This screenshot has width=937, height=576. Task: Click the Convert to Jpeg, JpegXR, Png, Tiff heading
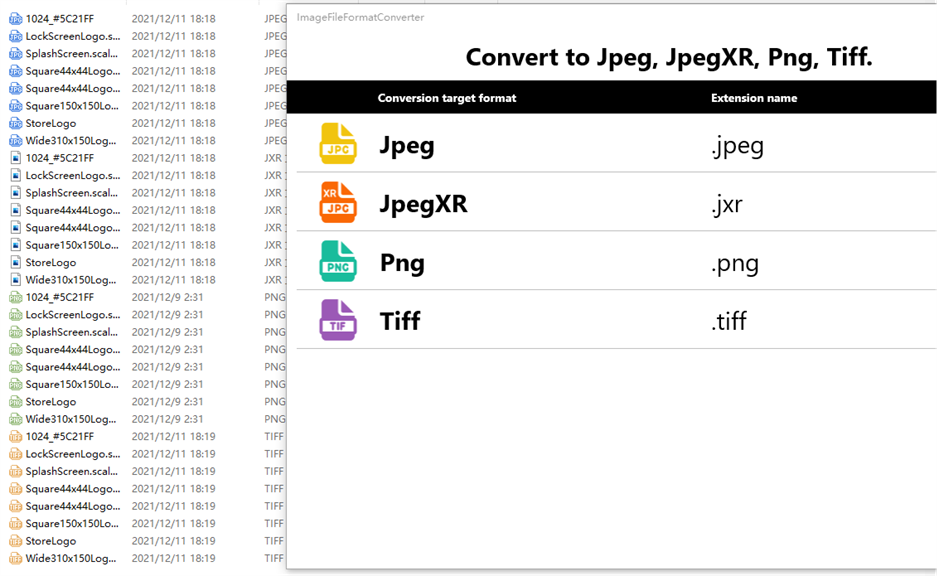(x=669, y=57)
